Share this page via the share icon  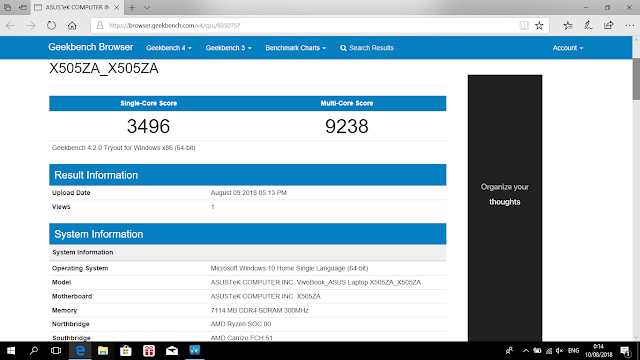pyautogui.click(x=609, y=25)
